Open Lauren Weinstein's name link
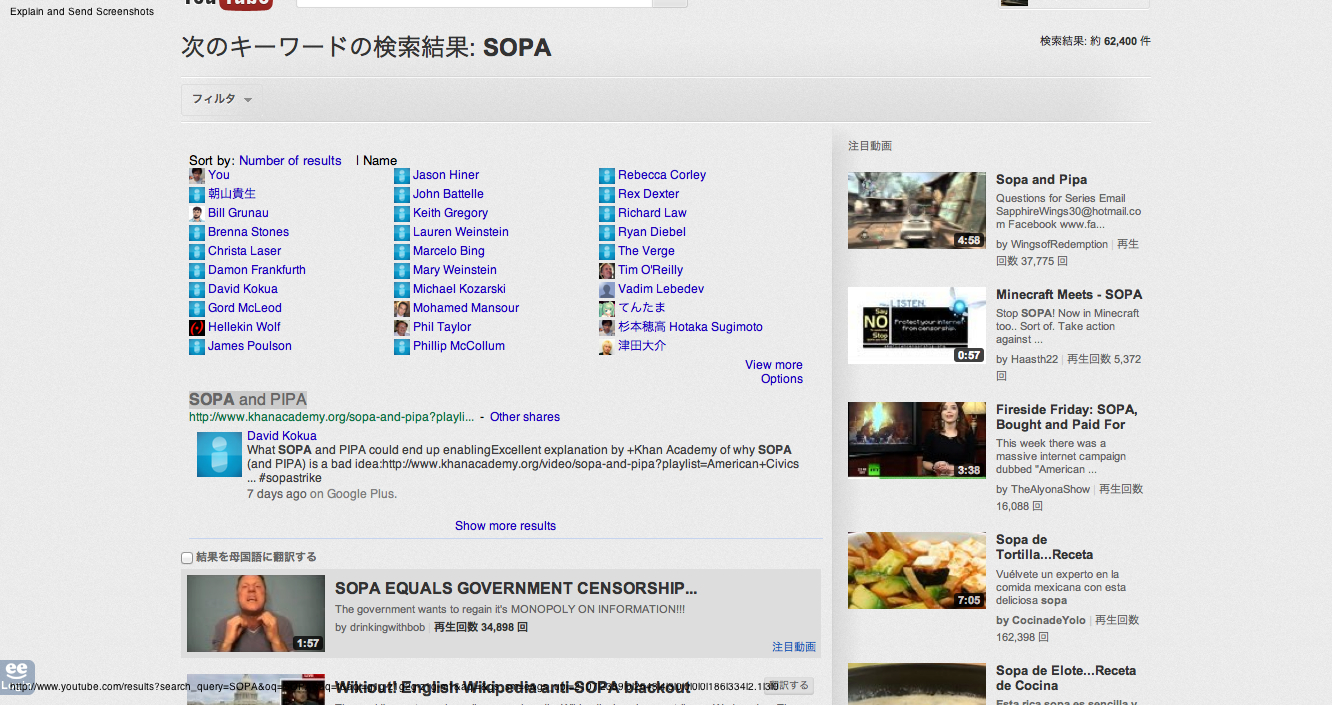Image resolution: width=1332 pixels, height=705 pixels. point(461,232)
